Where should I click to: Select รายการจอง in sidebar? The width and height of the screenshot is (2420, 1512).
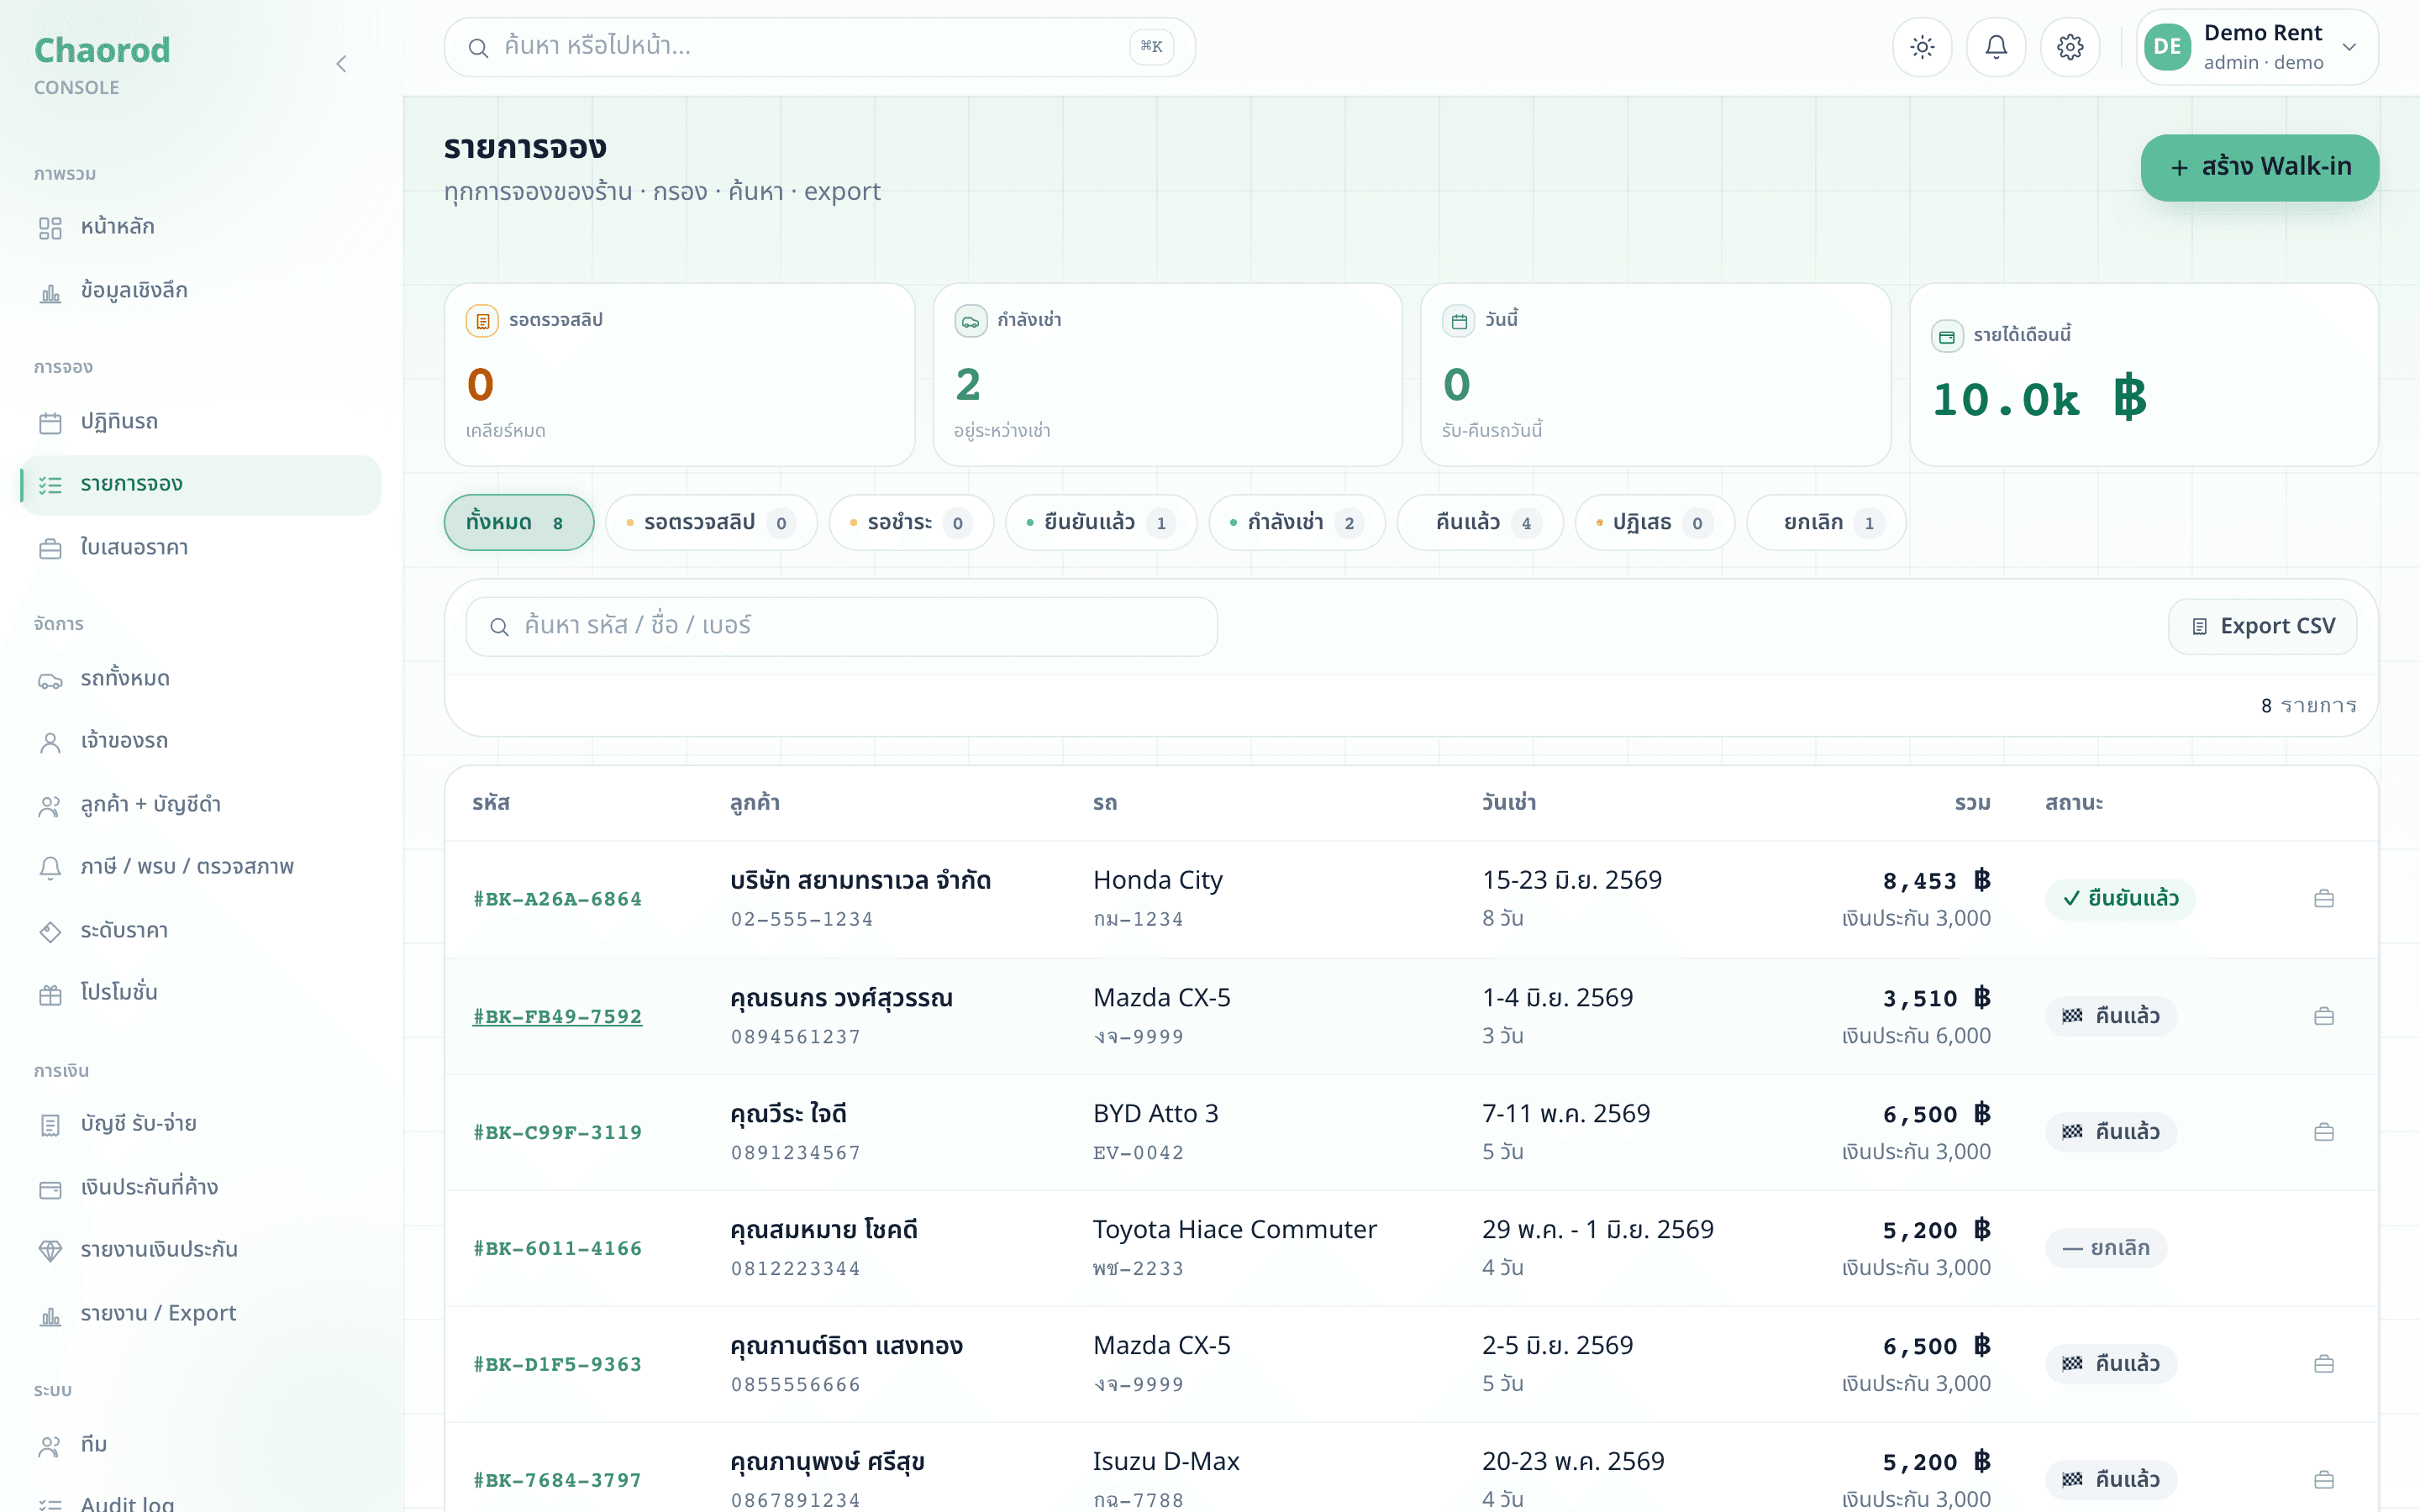[x=200, y=485]
